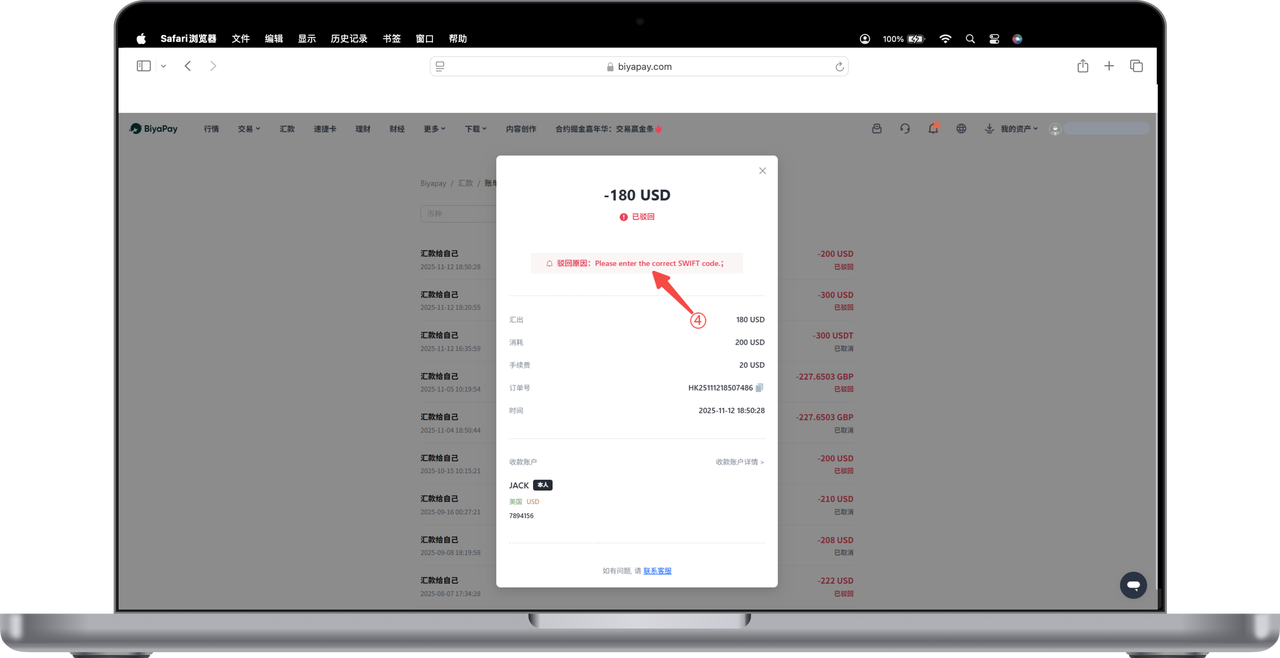Copy the order number HK25111218507486
1280x658 pixels.
coord(760,388)
